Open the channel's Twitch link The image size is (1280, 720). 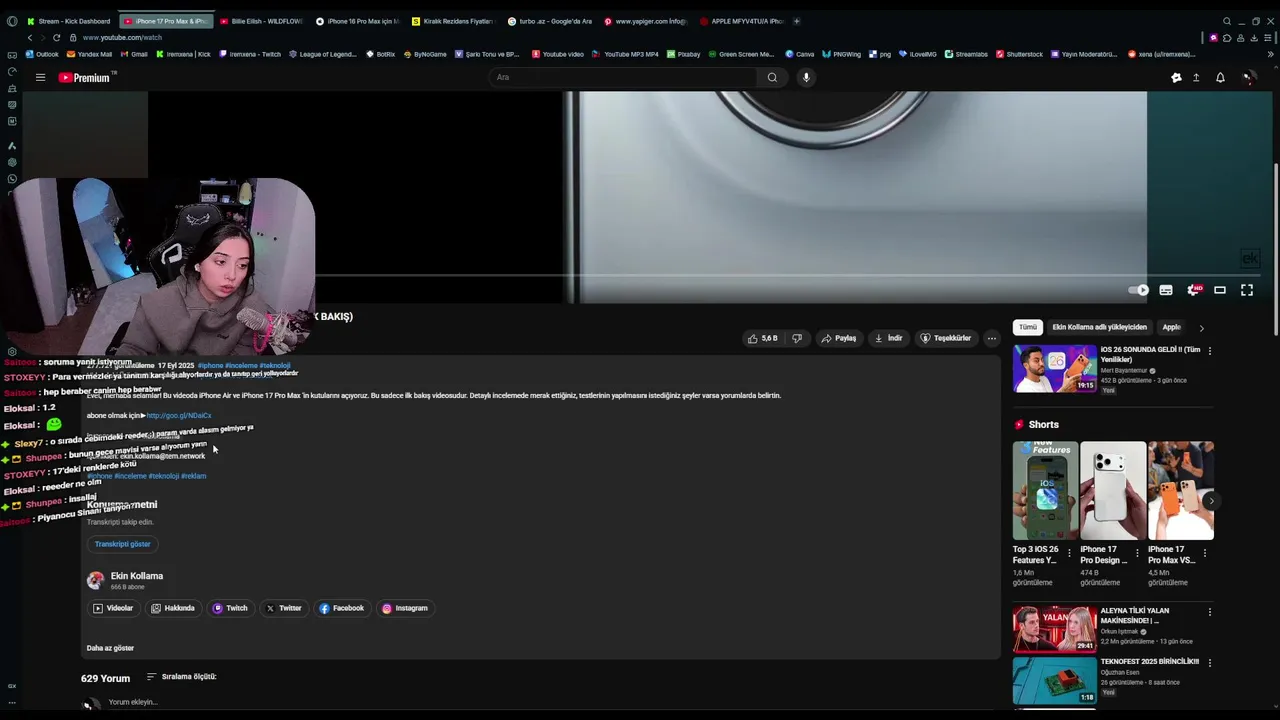230,608
